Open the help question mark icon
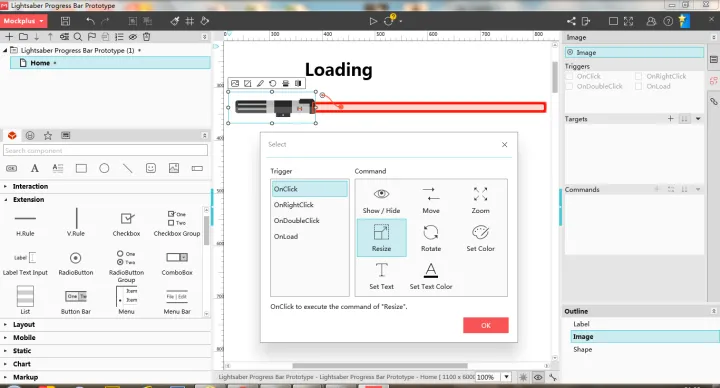 tap(668, 21)
